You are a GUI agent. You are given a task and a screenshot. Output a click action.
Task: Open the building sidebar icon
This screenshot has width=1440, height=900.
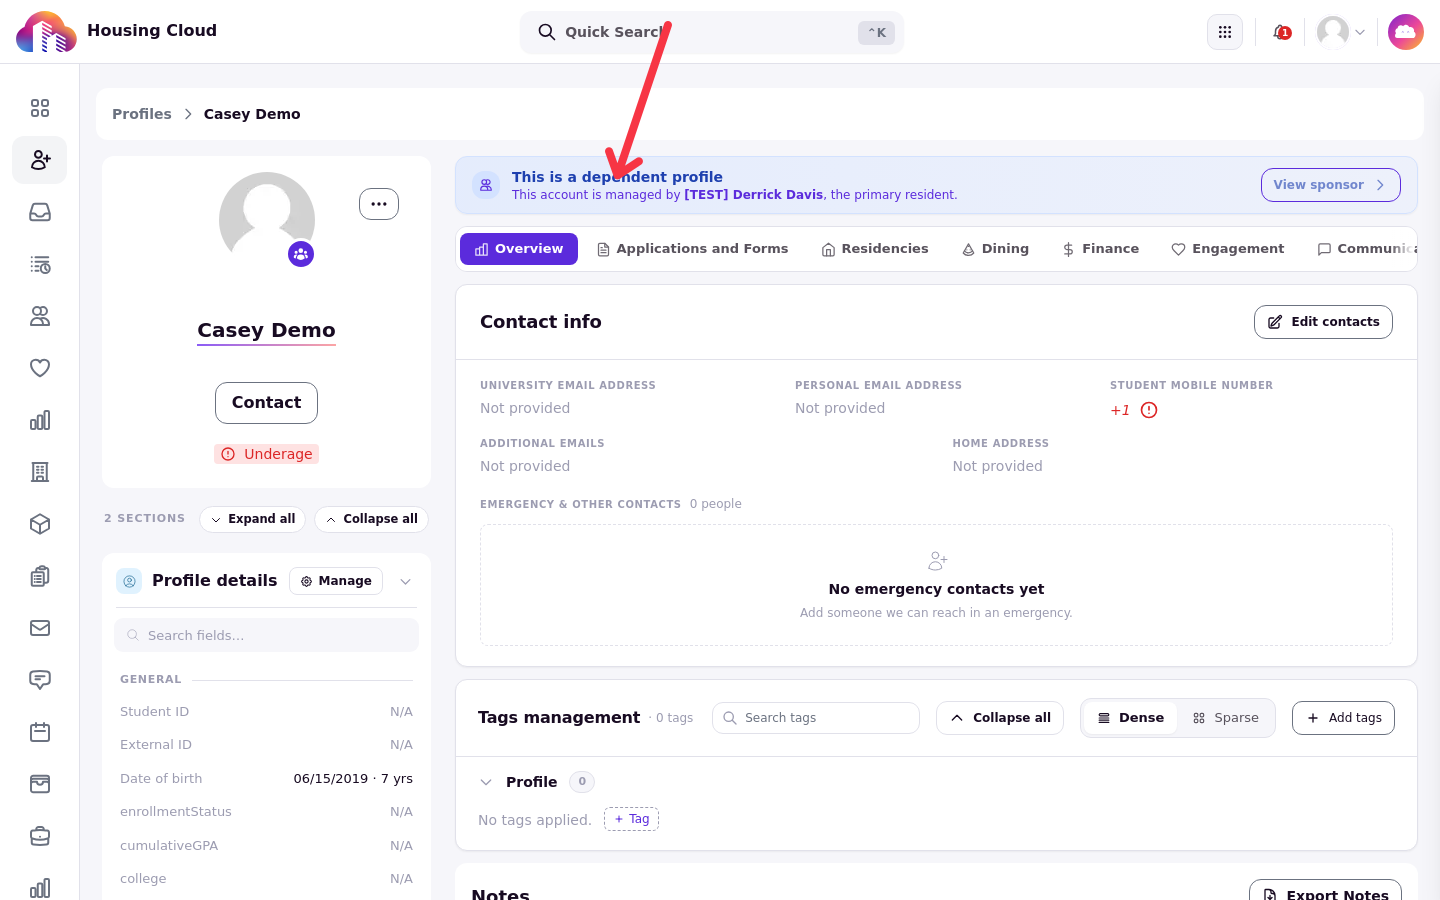click(40, 472)
